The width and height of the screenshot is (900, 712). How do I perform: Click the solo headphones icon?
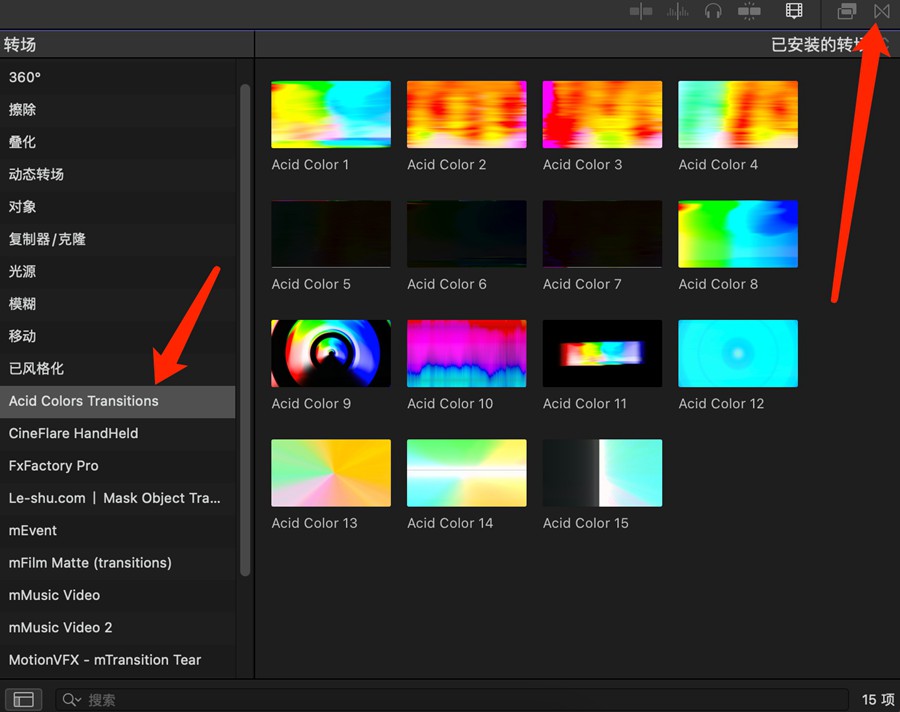(x=713, y=11)
